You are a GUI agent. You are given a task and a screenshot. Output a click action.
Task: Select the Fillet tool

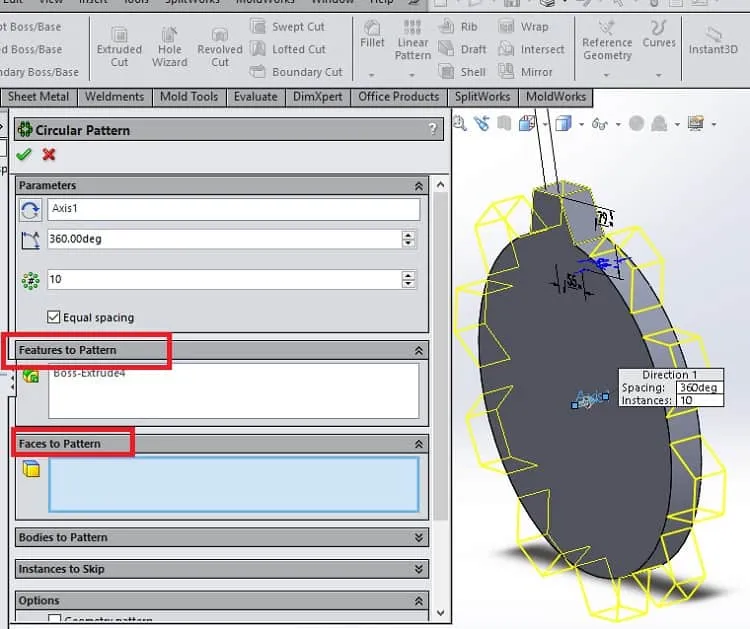point(372,34)
